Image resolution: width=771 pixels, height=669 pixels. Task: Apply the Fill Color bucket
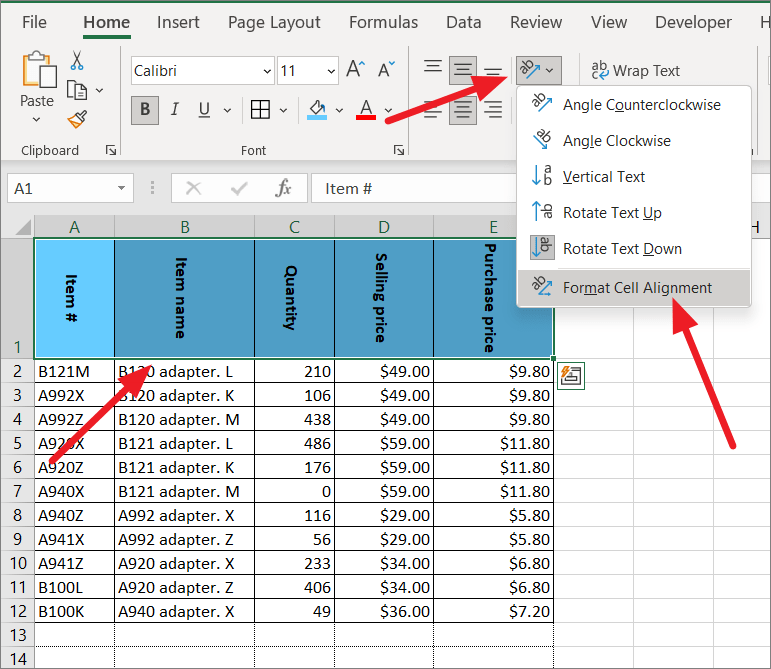coord(317,110)
